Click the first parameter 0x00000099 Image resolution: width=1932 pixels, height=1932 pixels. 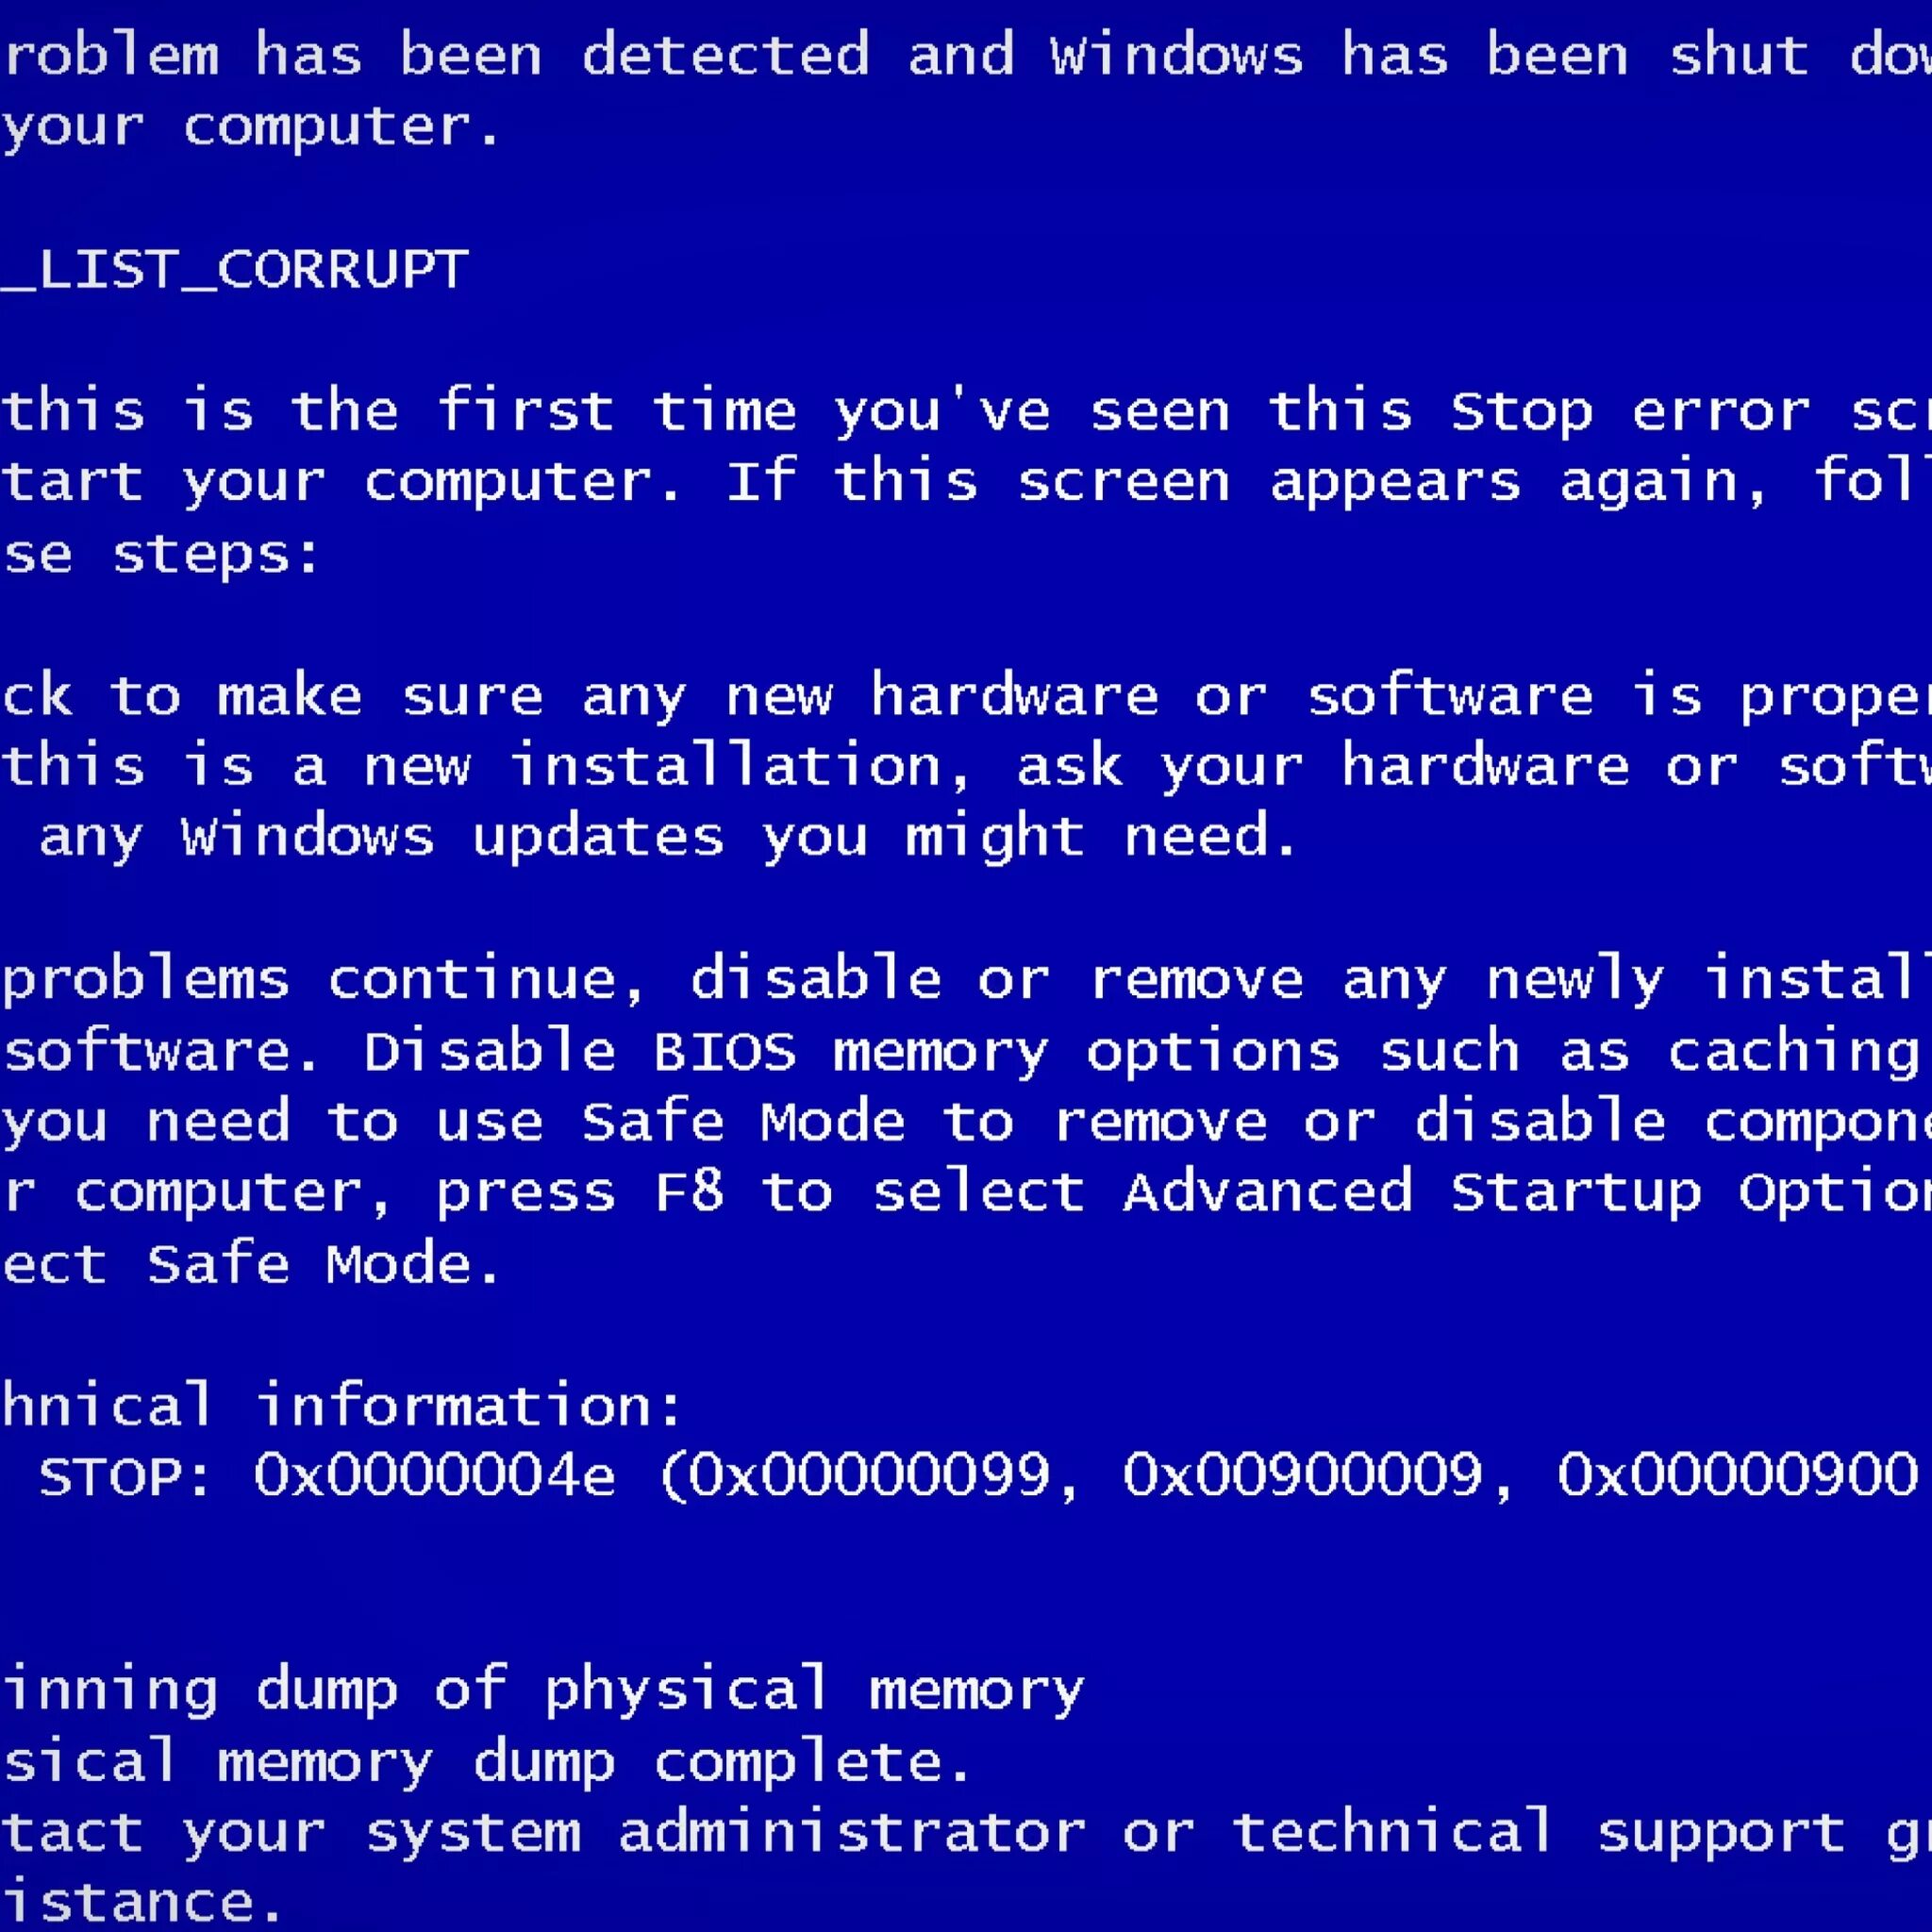tap(869, 1475)
